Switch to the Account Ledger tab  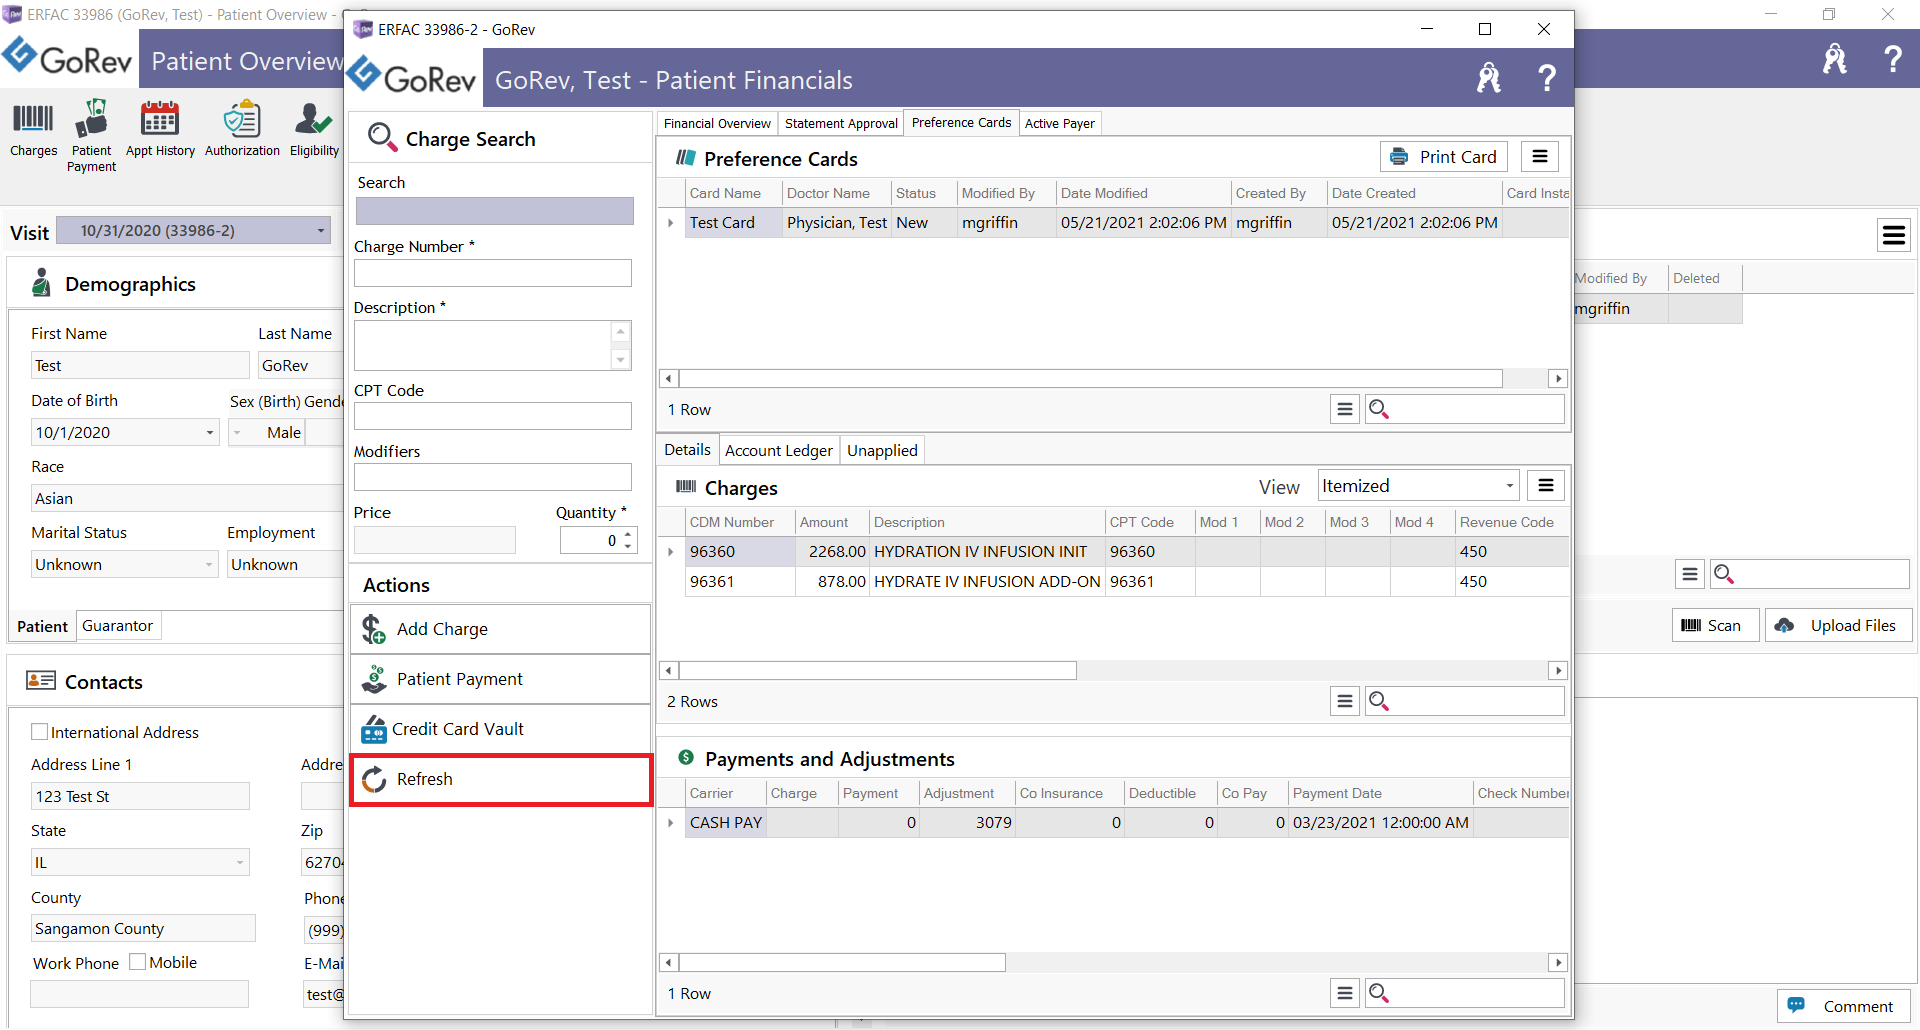click(x=778, y=451)
